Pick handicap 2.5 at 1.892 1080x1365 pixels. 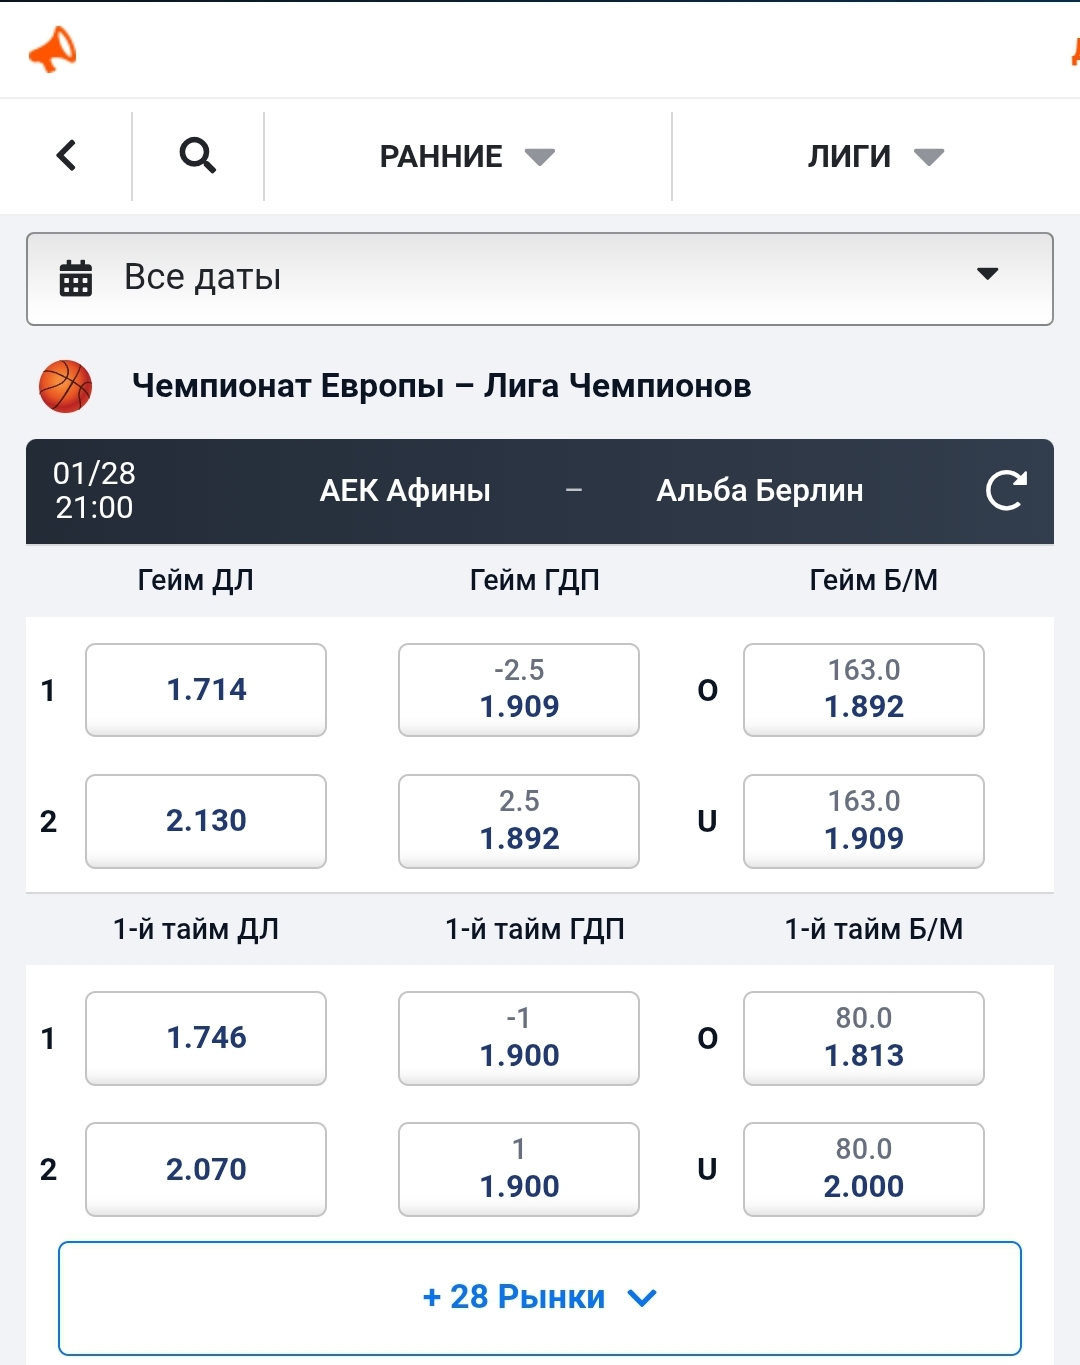(519, 821)
